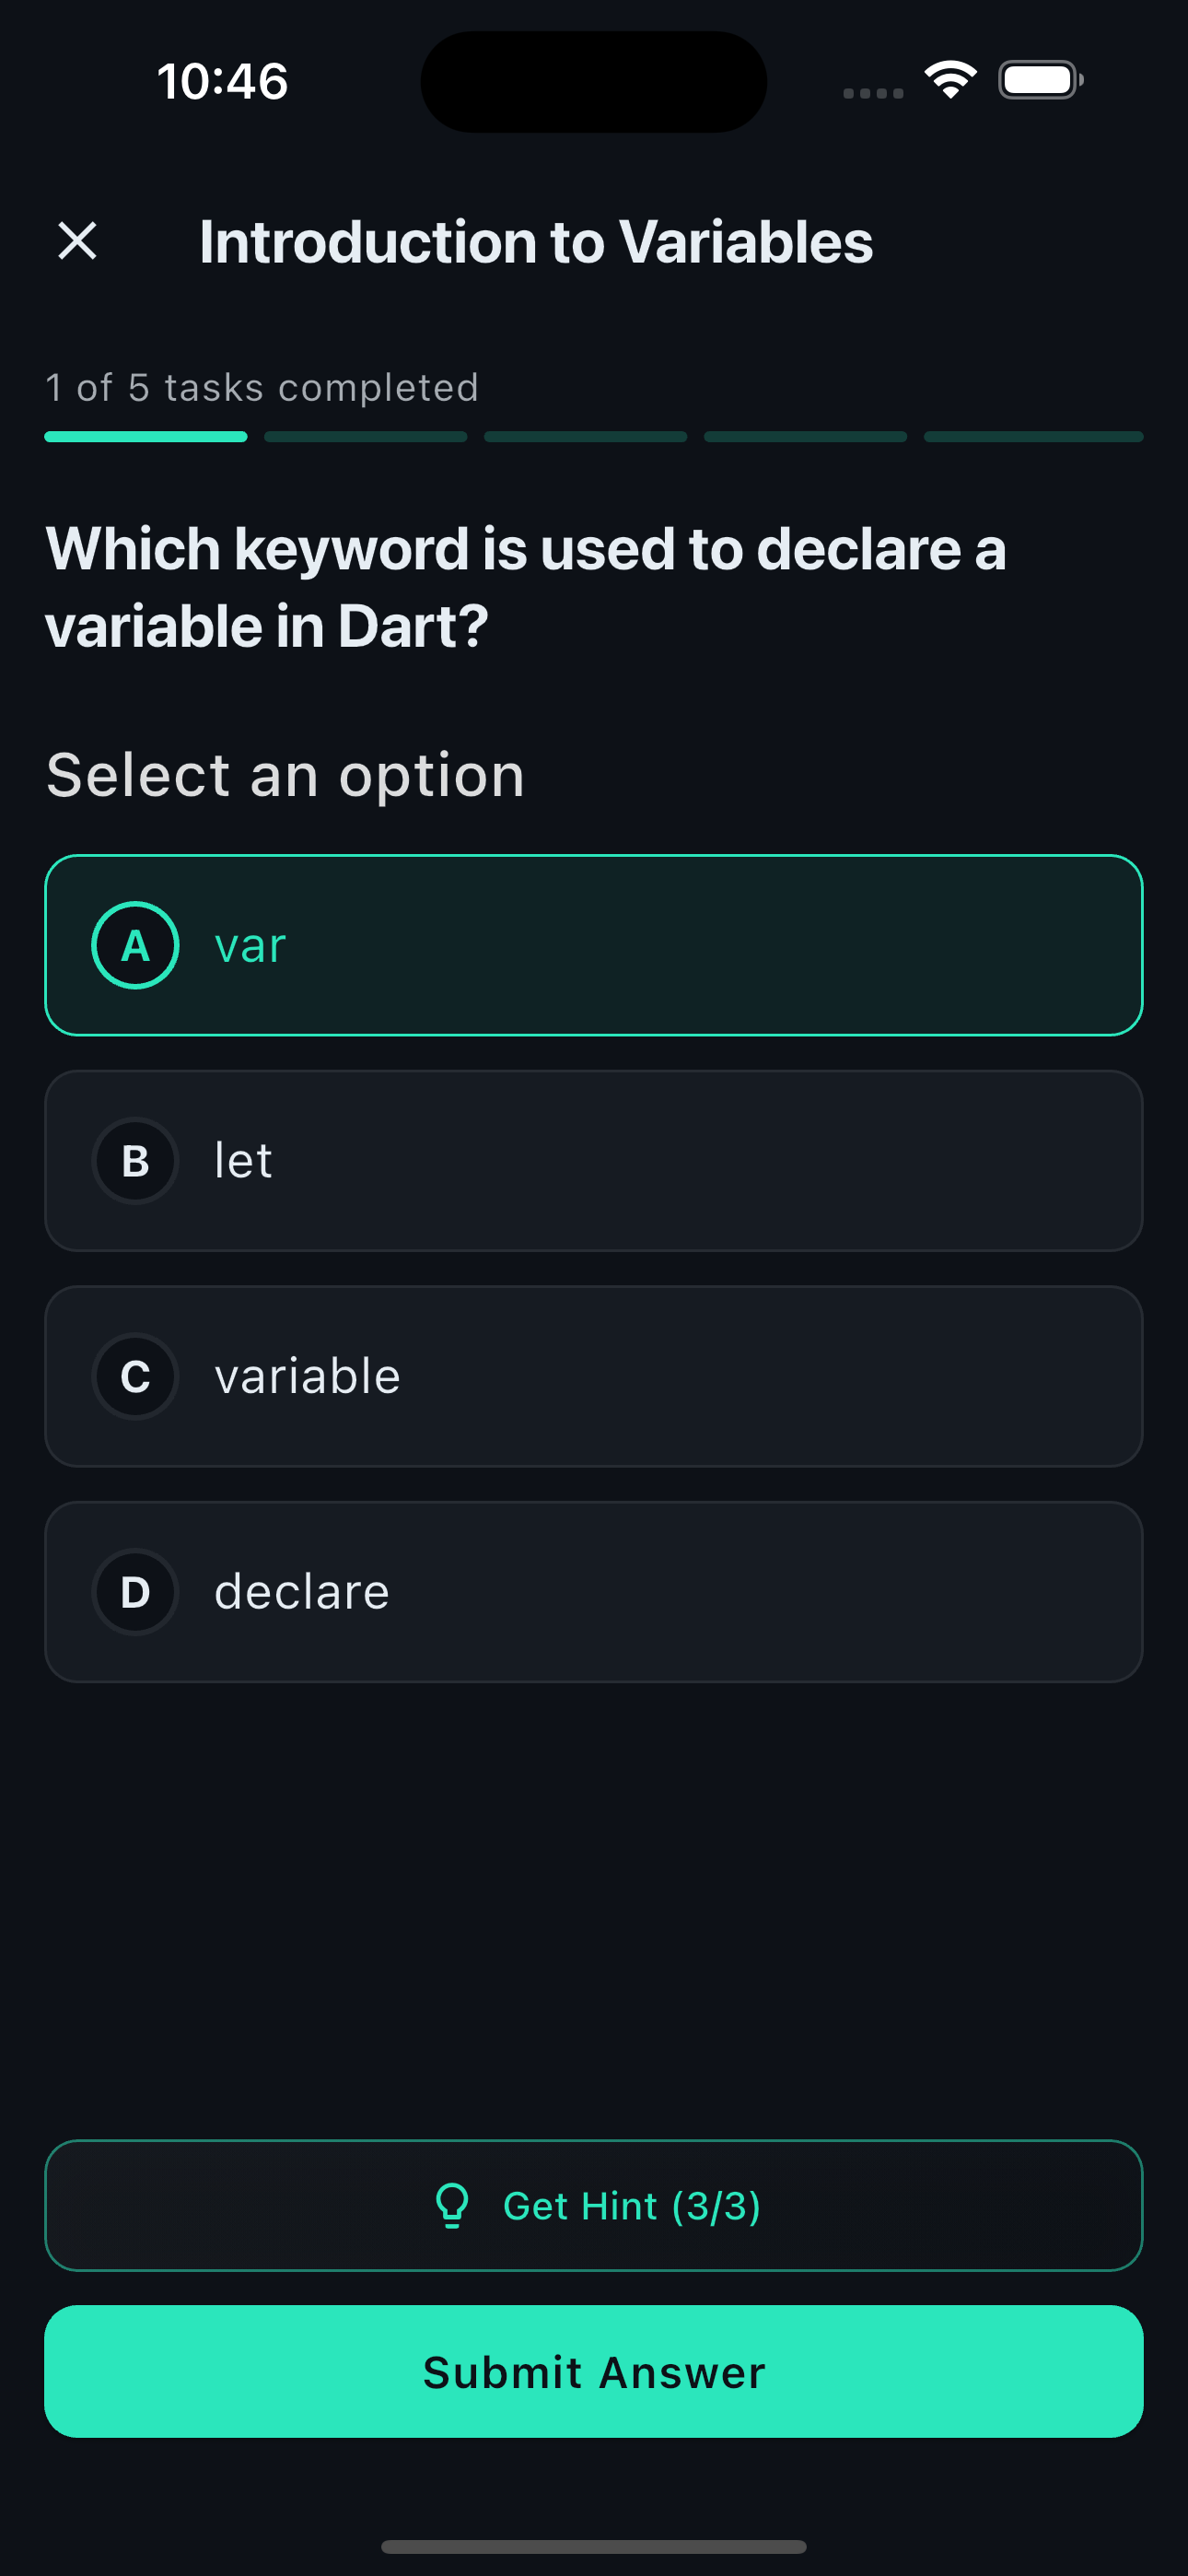This screenshot has width=1188, height=2576.
Task: Click the Wi-Fi status icon
Action: [x=950, y=80]
